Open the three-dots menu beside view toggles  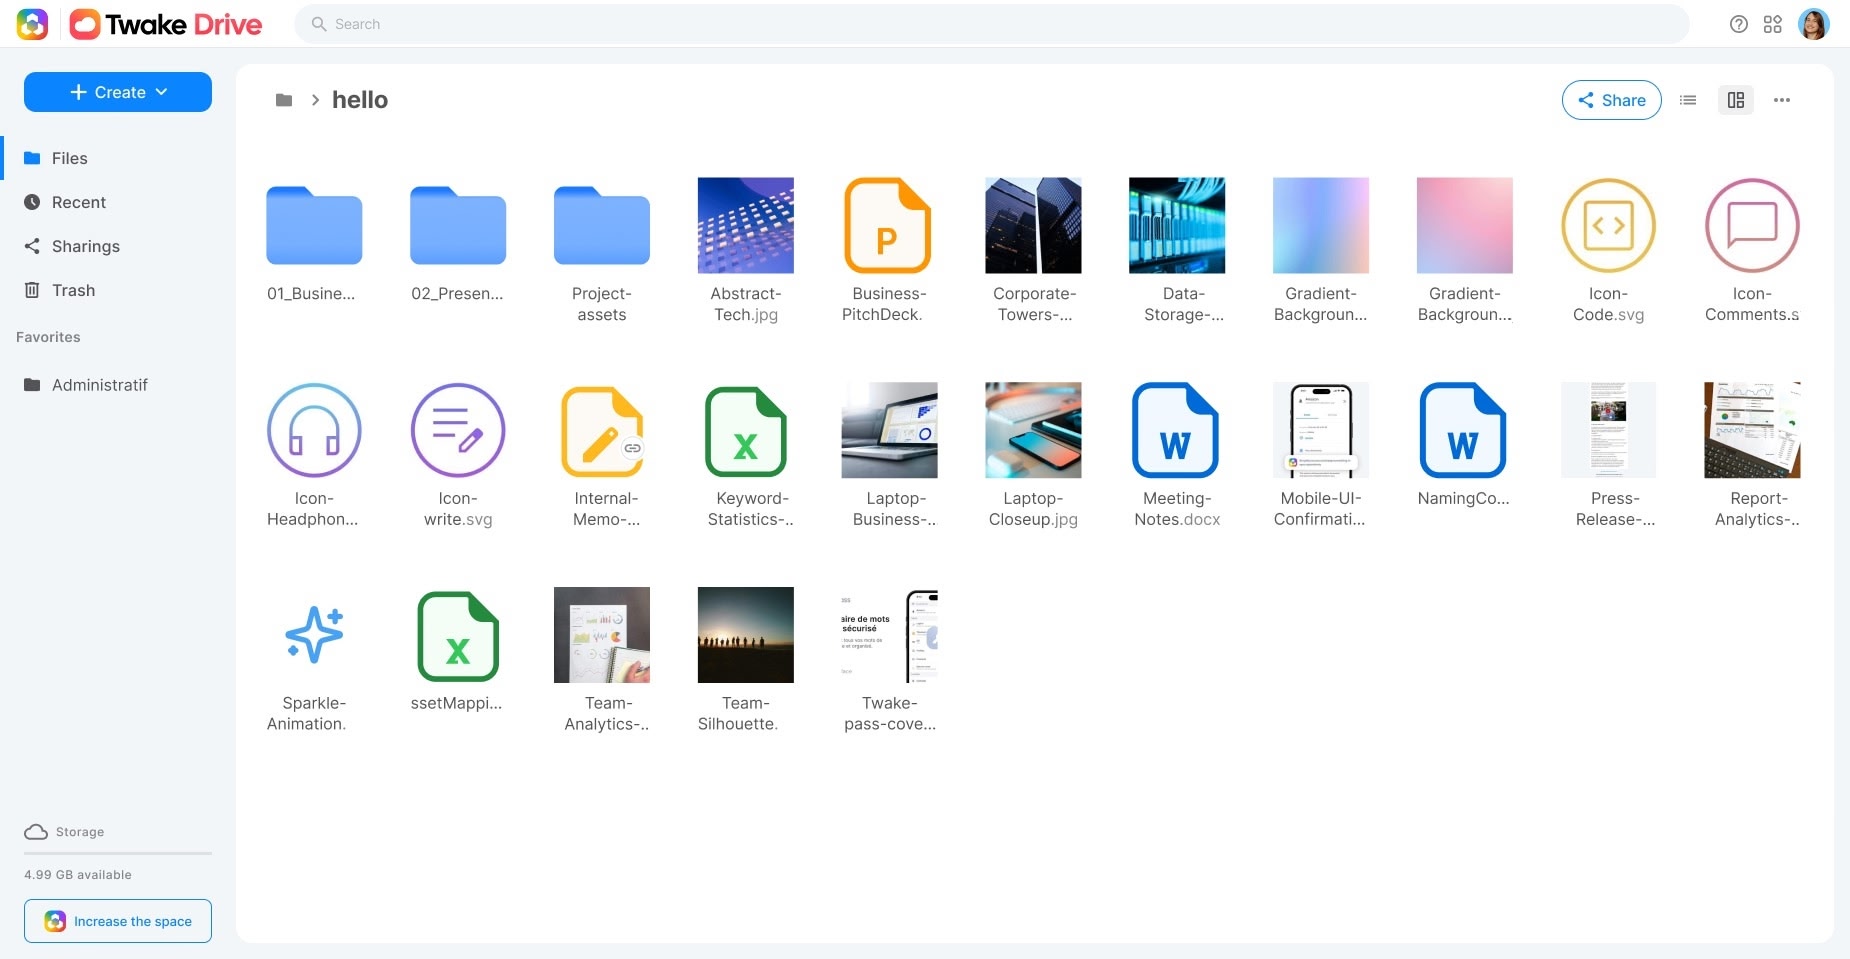[x=1783, y=99]
